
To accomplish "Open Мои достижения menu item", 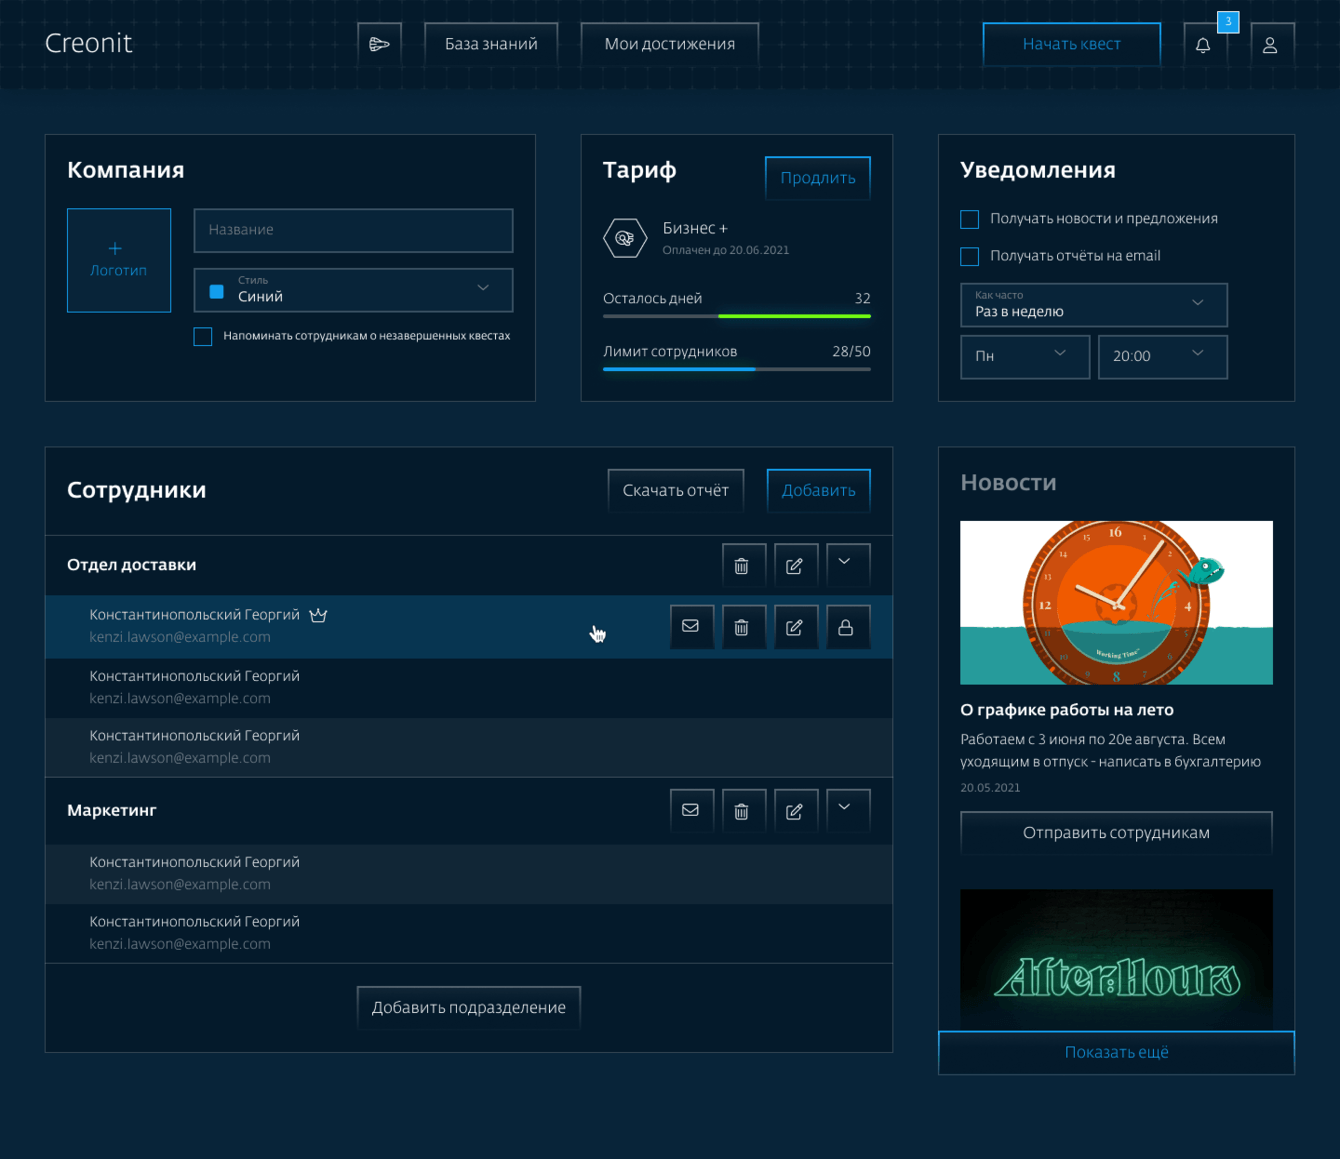I will (670, 44).
